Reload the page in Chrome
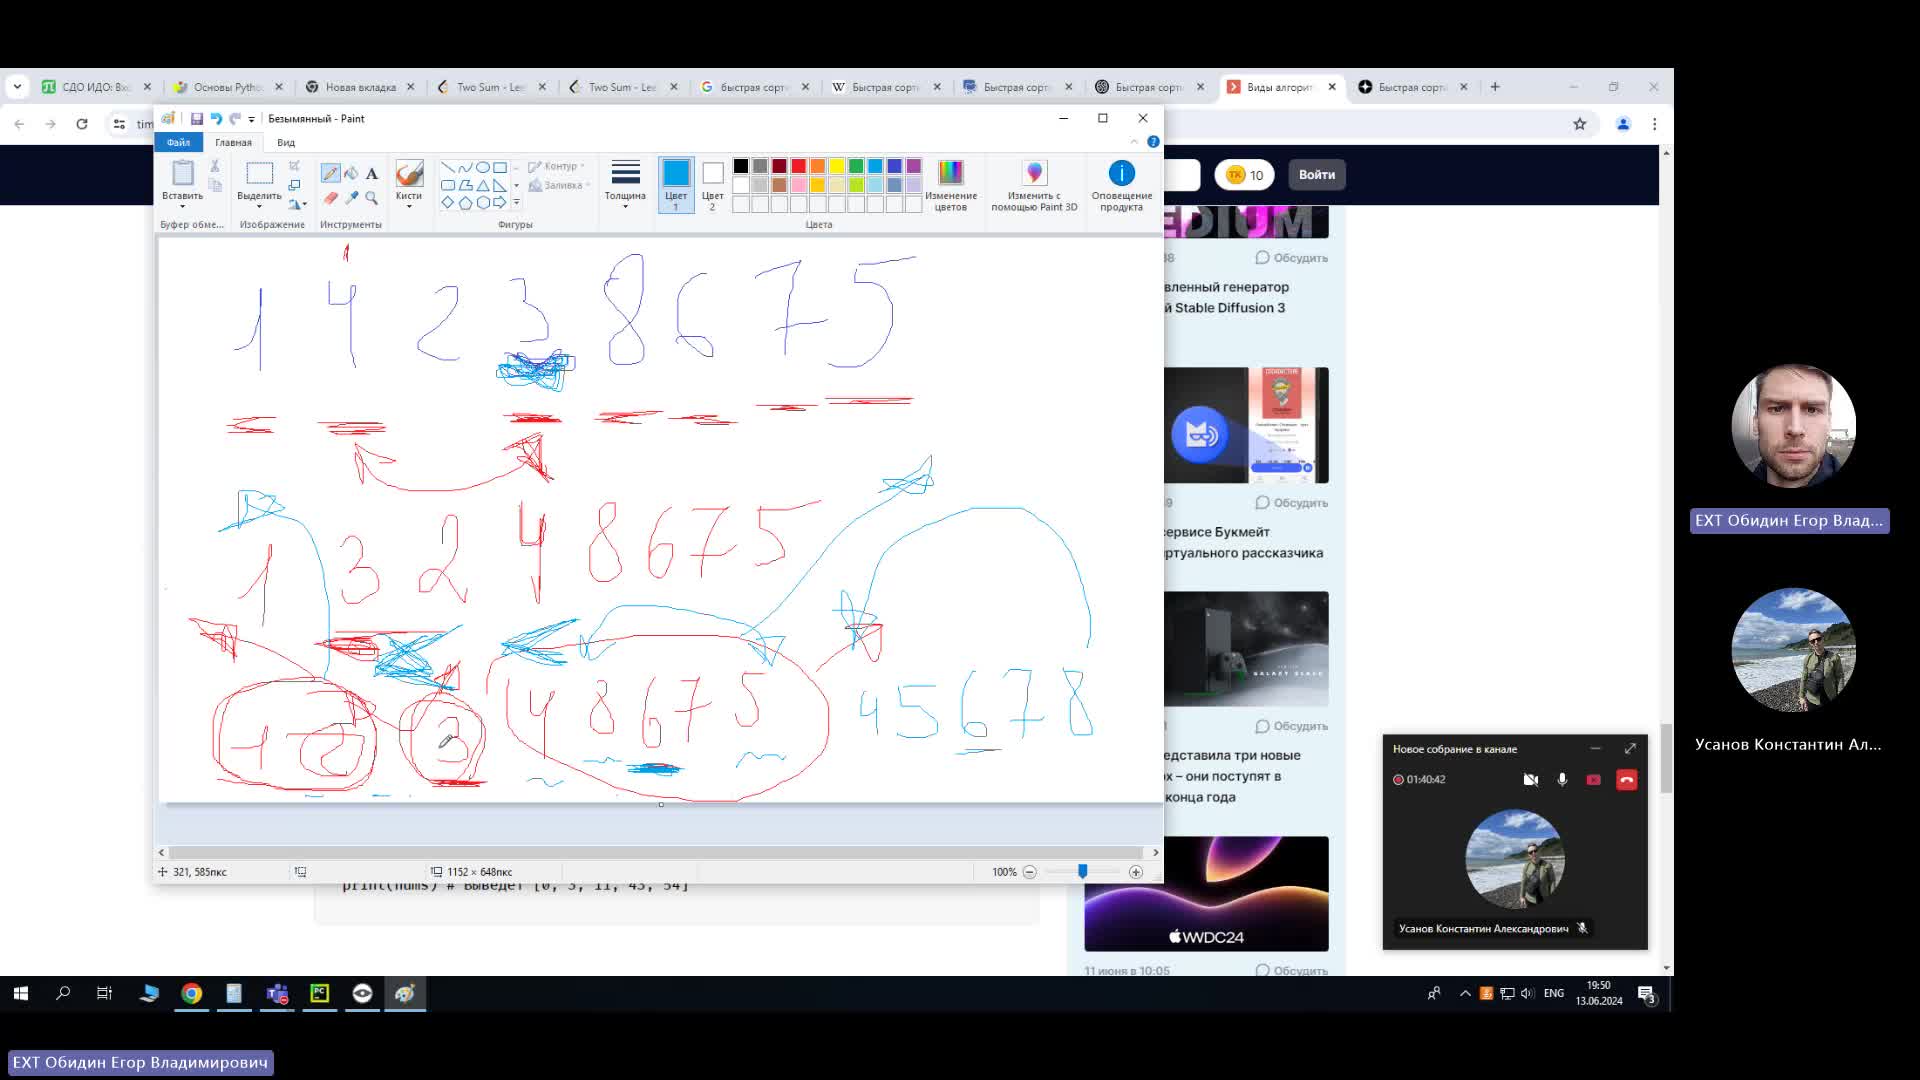This screenshot has width=1920, height=1080. [x=82, y=124]
